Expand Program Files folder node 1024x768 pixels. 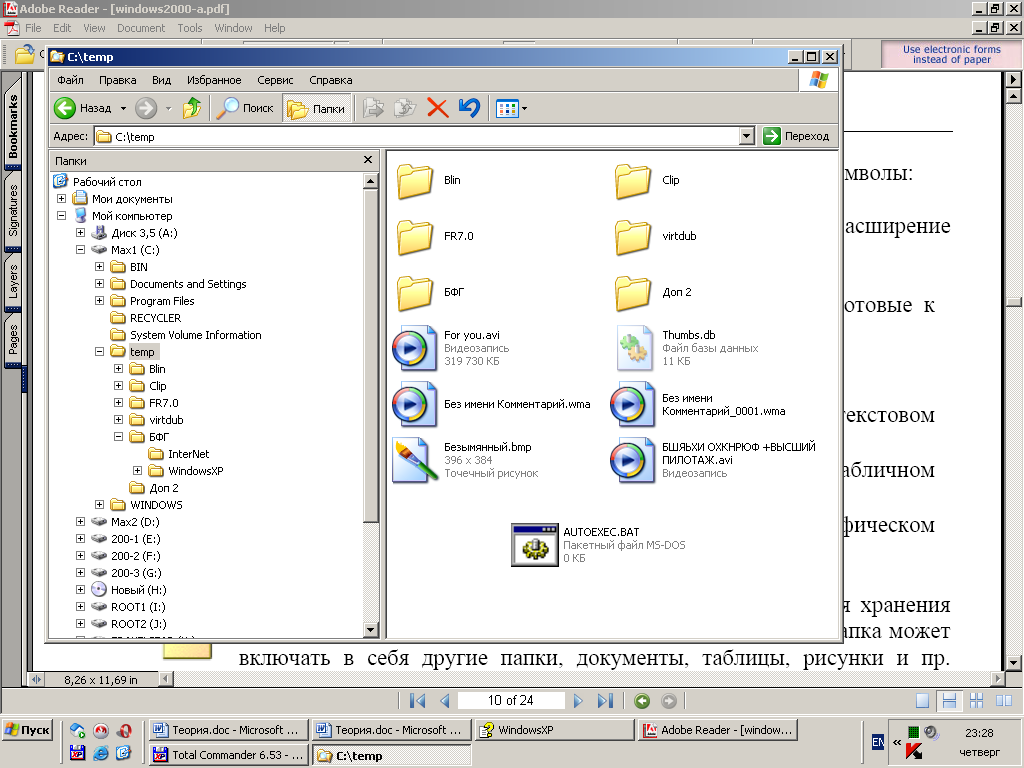tap(99, 300)
